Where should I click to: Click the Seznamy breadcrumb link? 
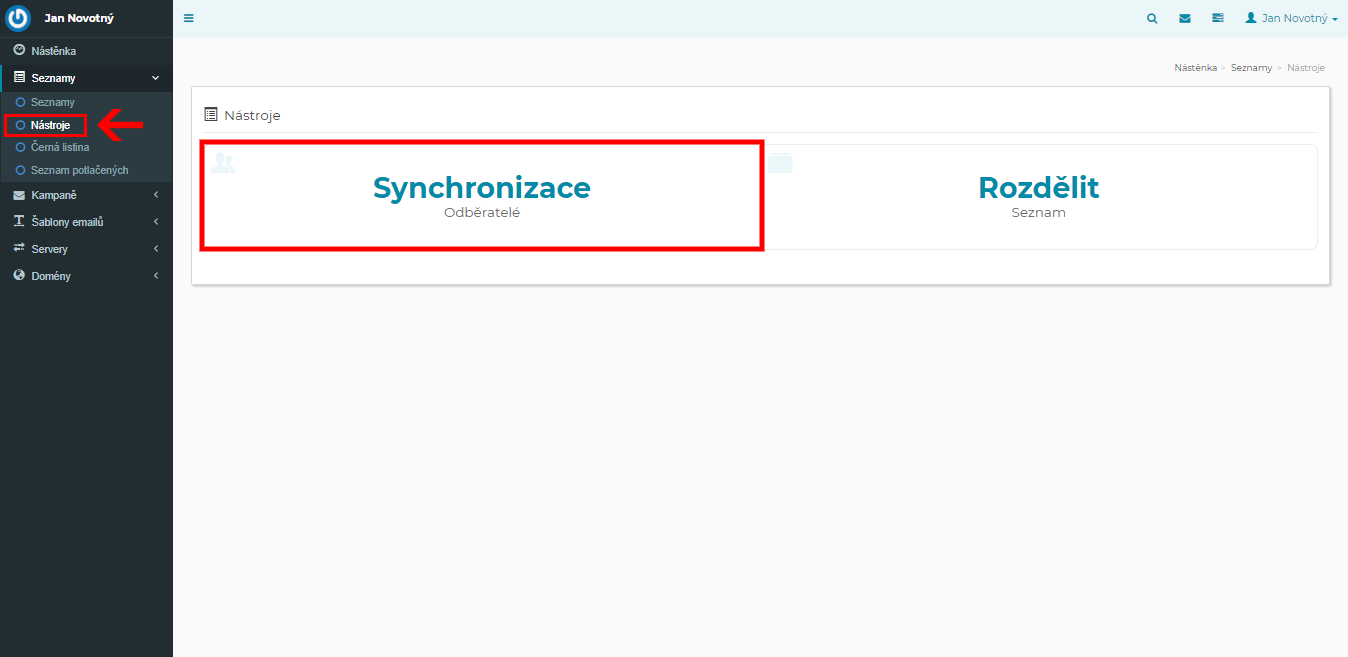tap(1251, 68)
